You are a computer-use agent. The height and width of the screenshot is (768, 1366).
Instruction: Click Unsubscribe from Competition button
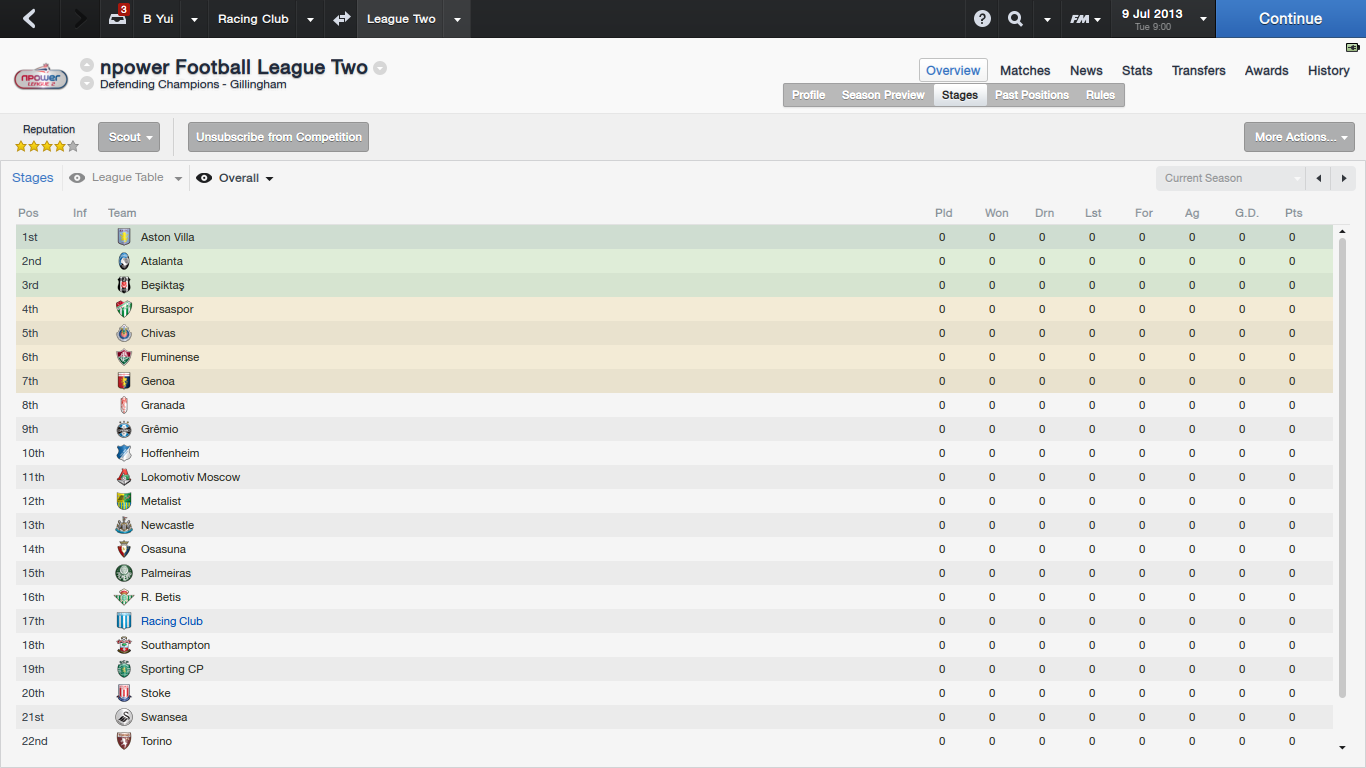(x=278, y=137)
